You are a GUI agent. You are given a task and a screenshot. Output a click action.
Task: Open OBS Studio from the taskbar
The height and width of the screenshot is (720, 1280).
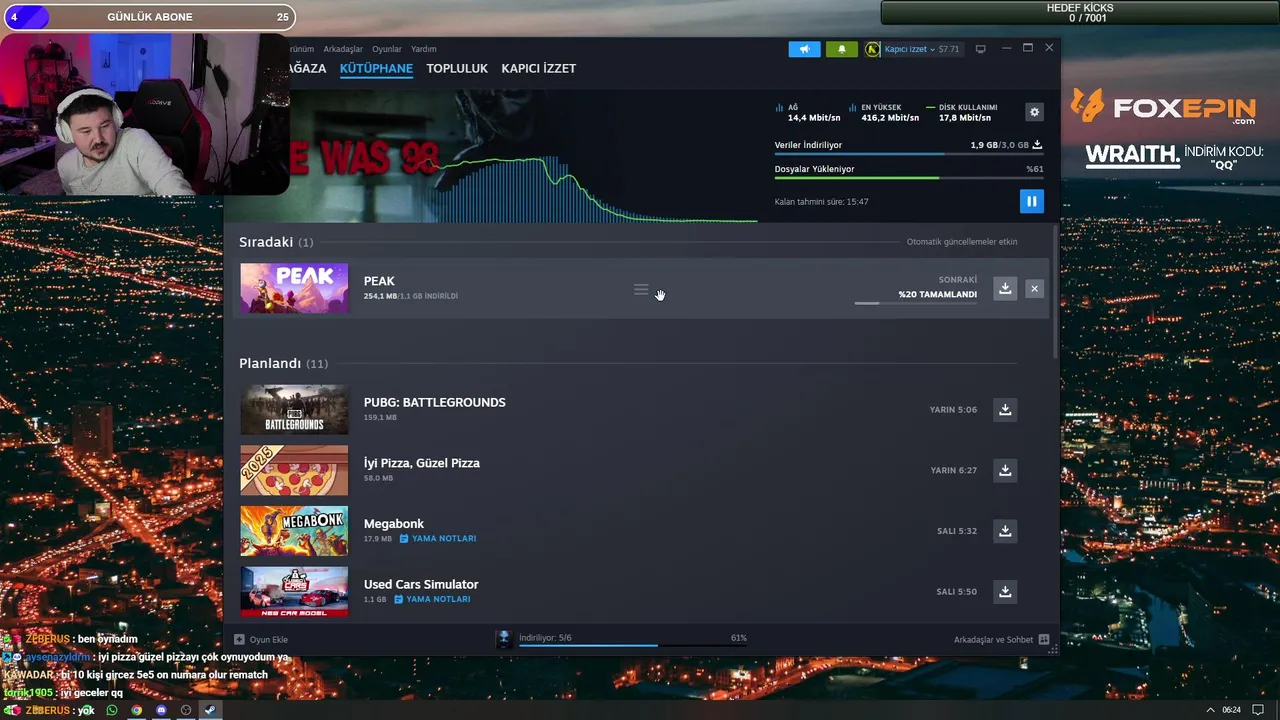[x=185, y=710]
